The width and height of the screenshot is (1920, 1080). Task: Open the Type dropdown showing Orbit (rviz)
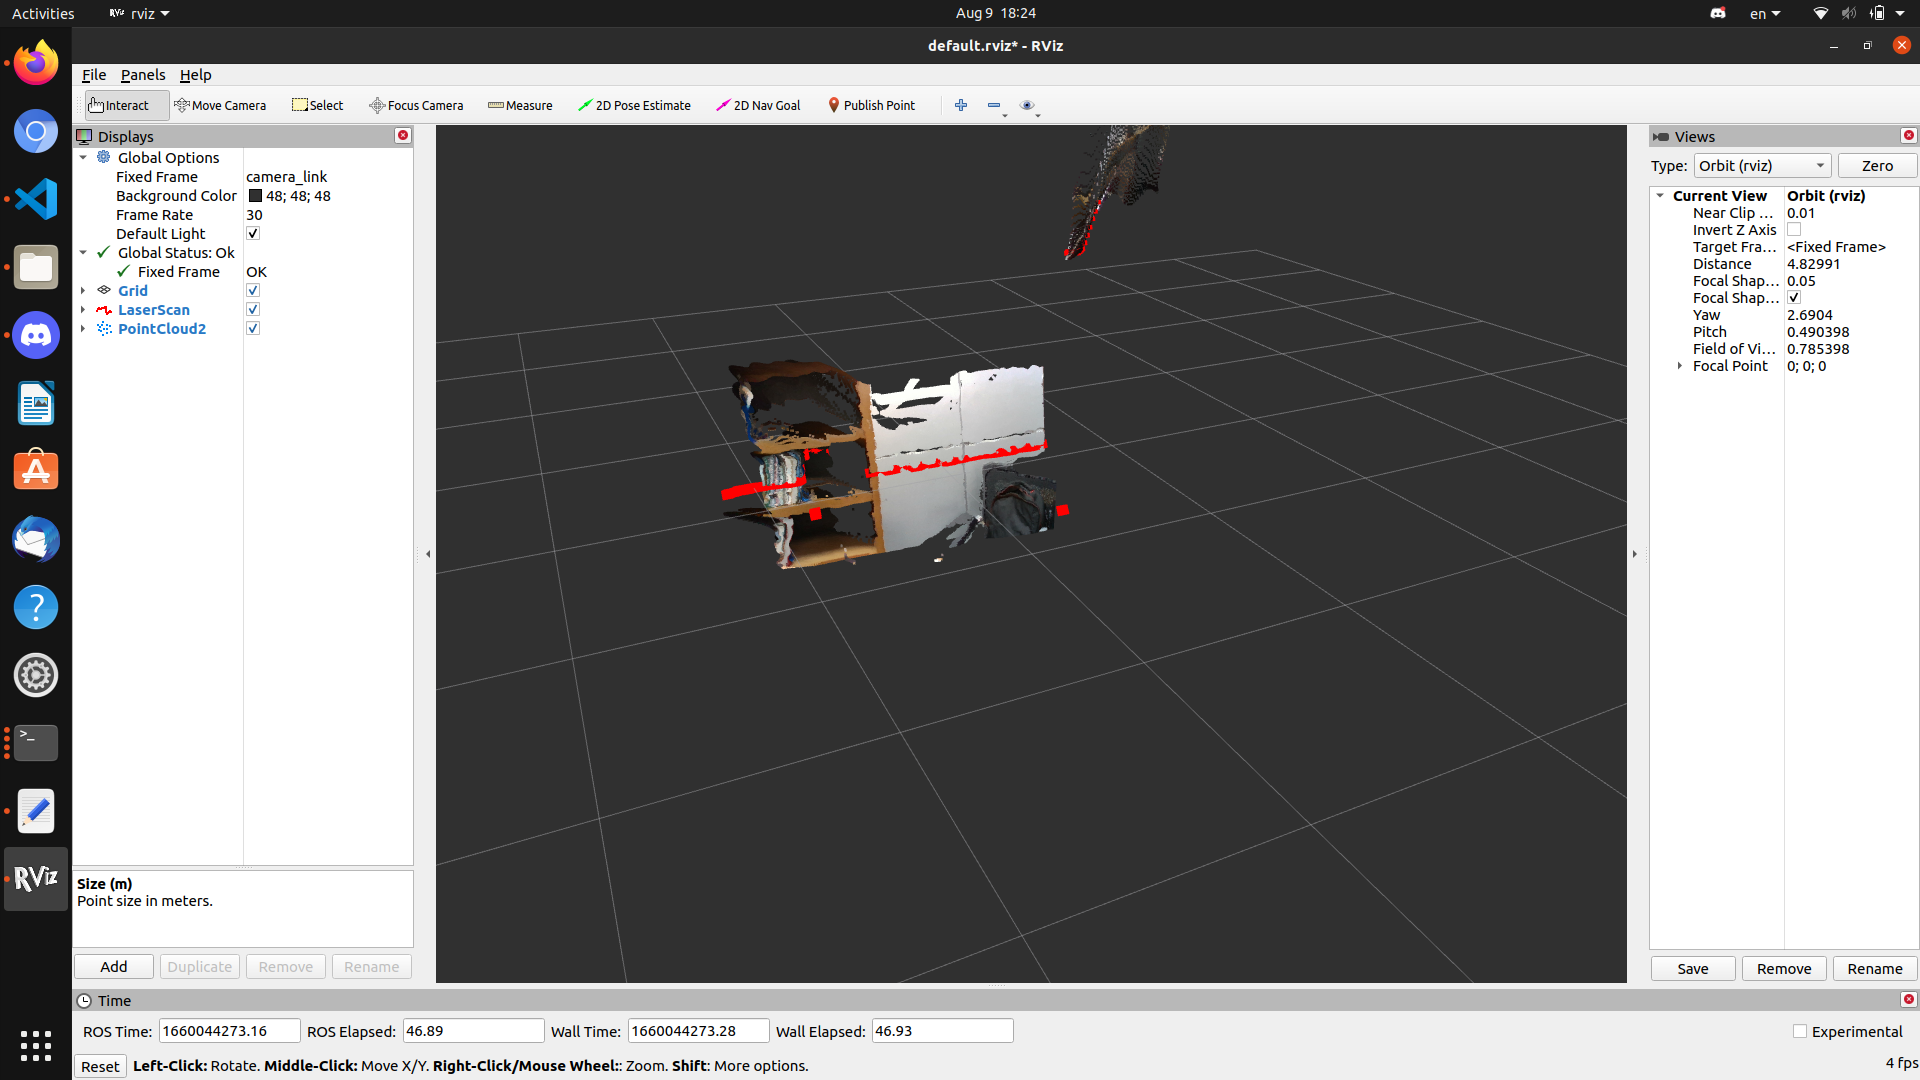[x=1763, y=165]
